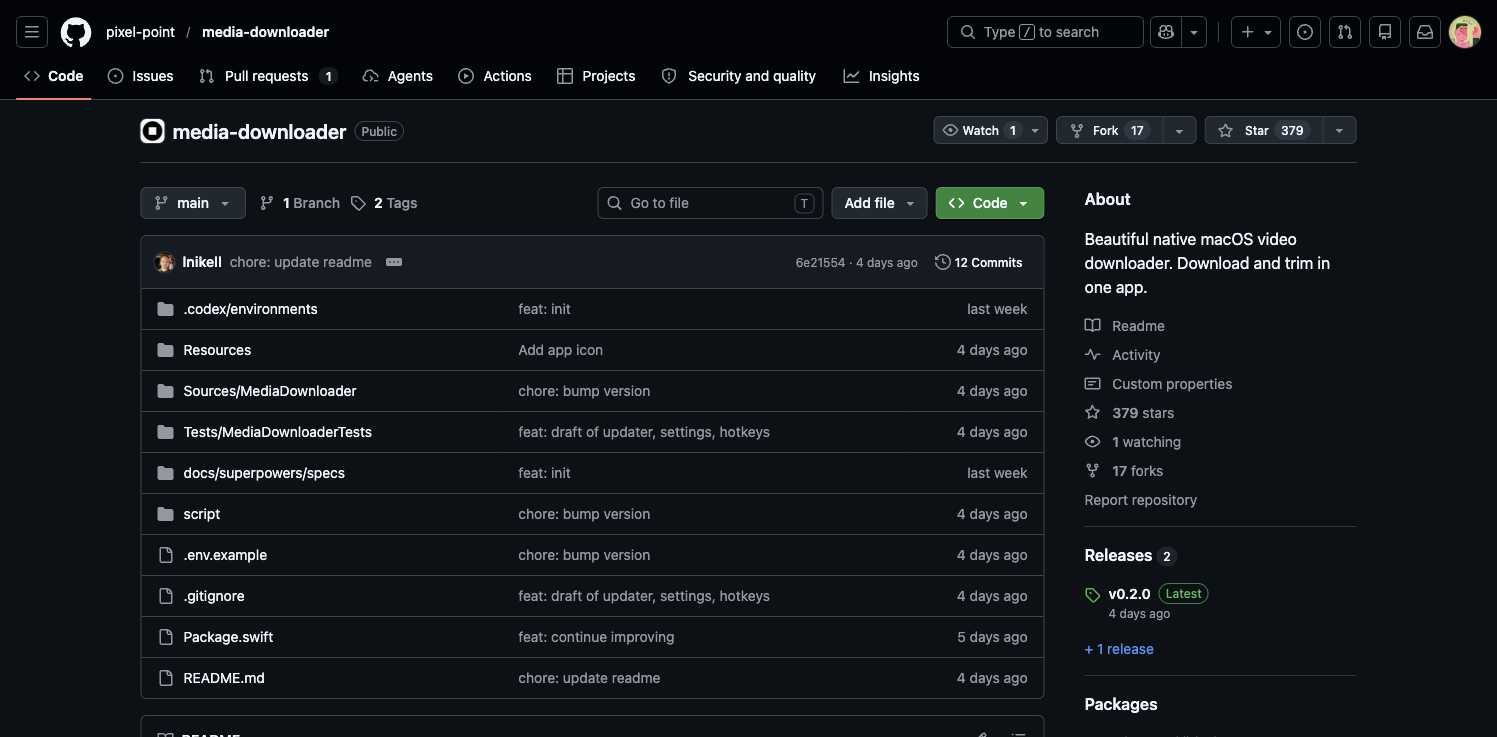
Task: Expand the Fork options arrow
Action: 1180,131
